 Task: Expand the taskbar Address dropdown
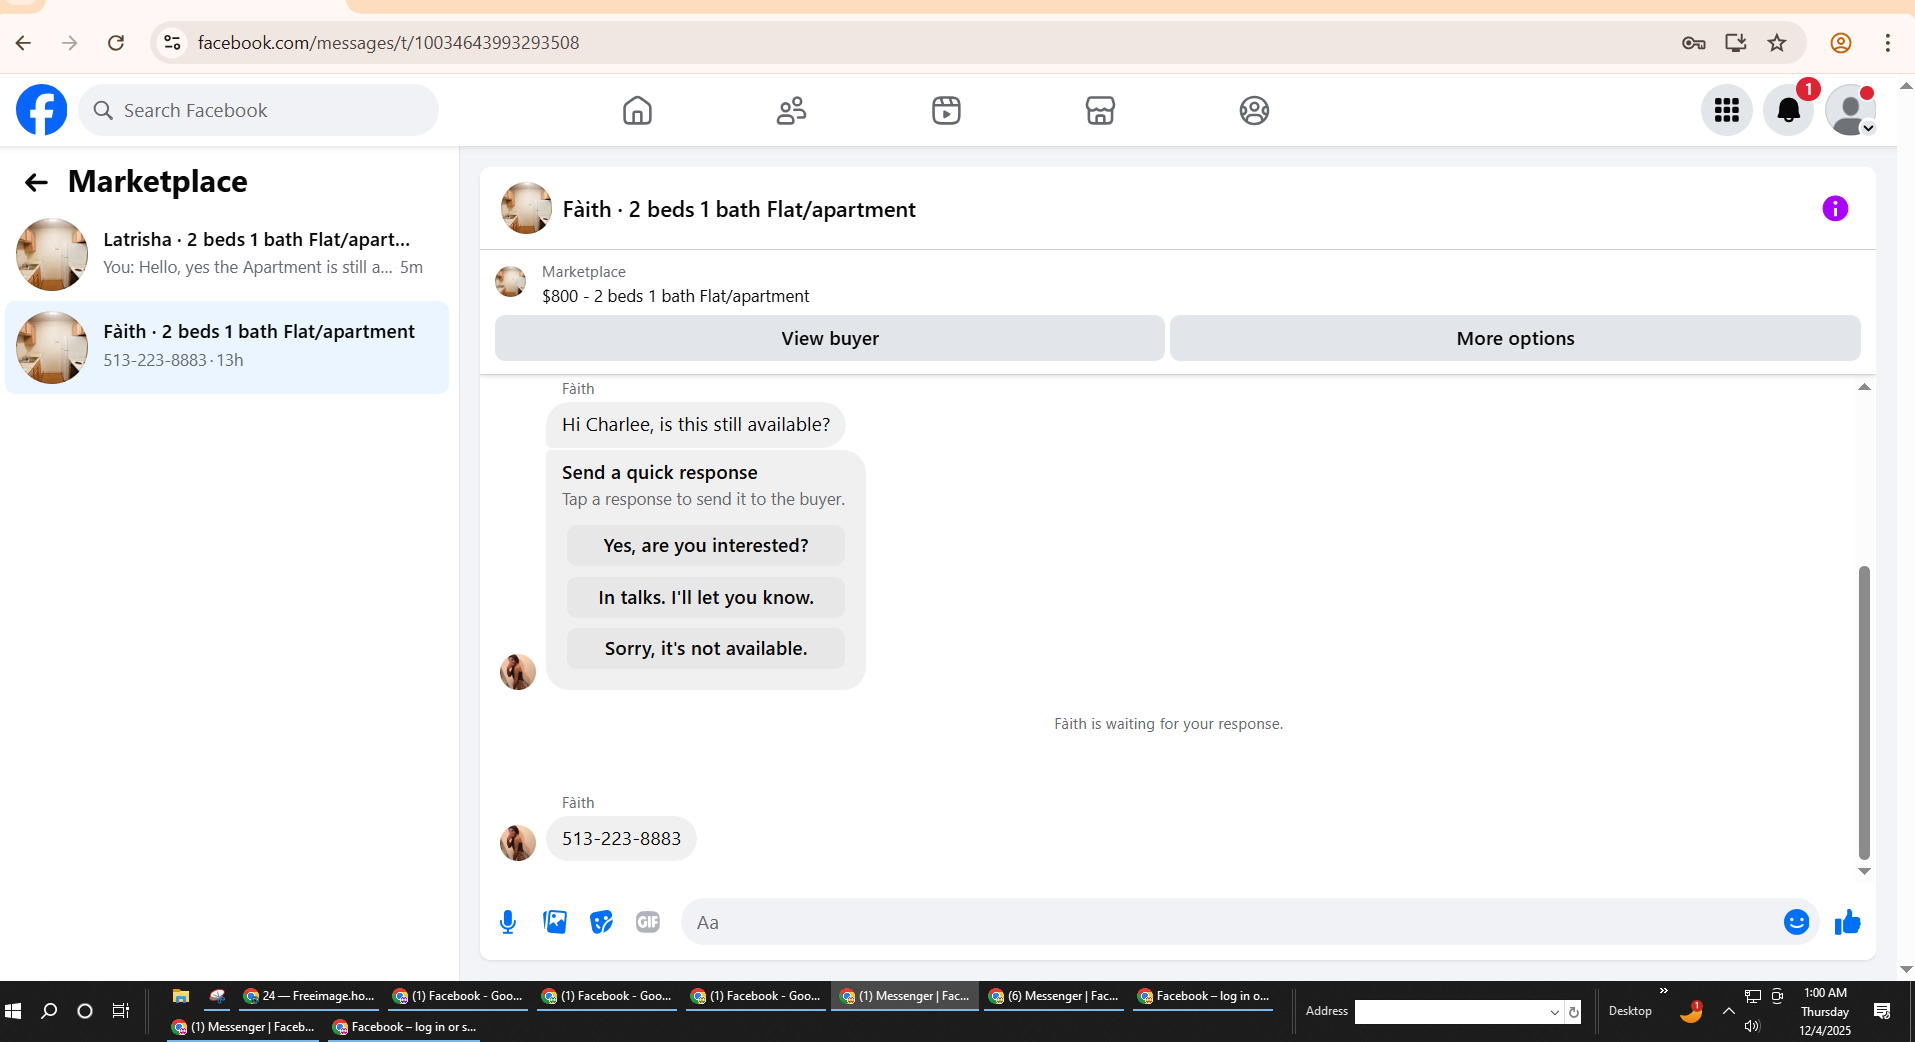[1554, 1012]
